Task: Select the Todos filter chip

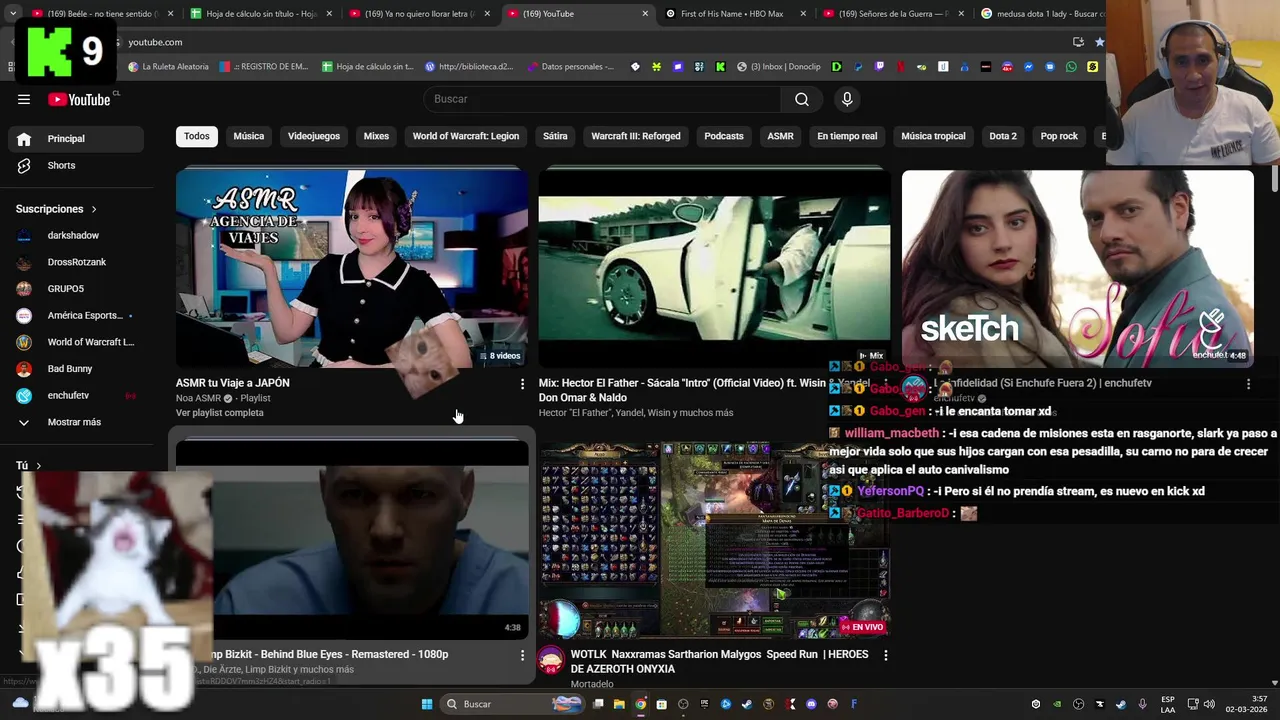Action: pos(197,136)
